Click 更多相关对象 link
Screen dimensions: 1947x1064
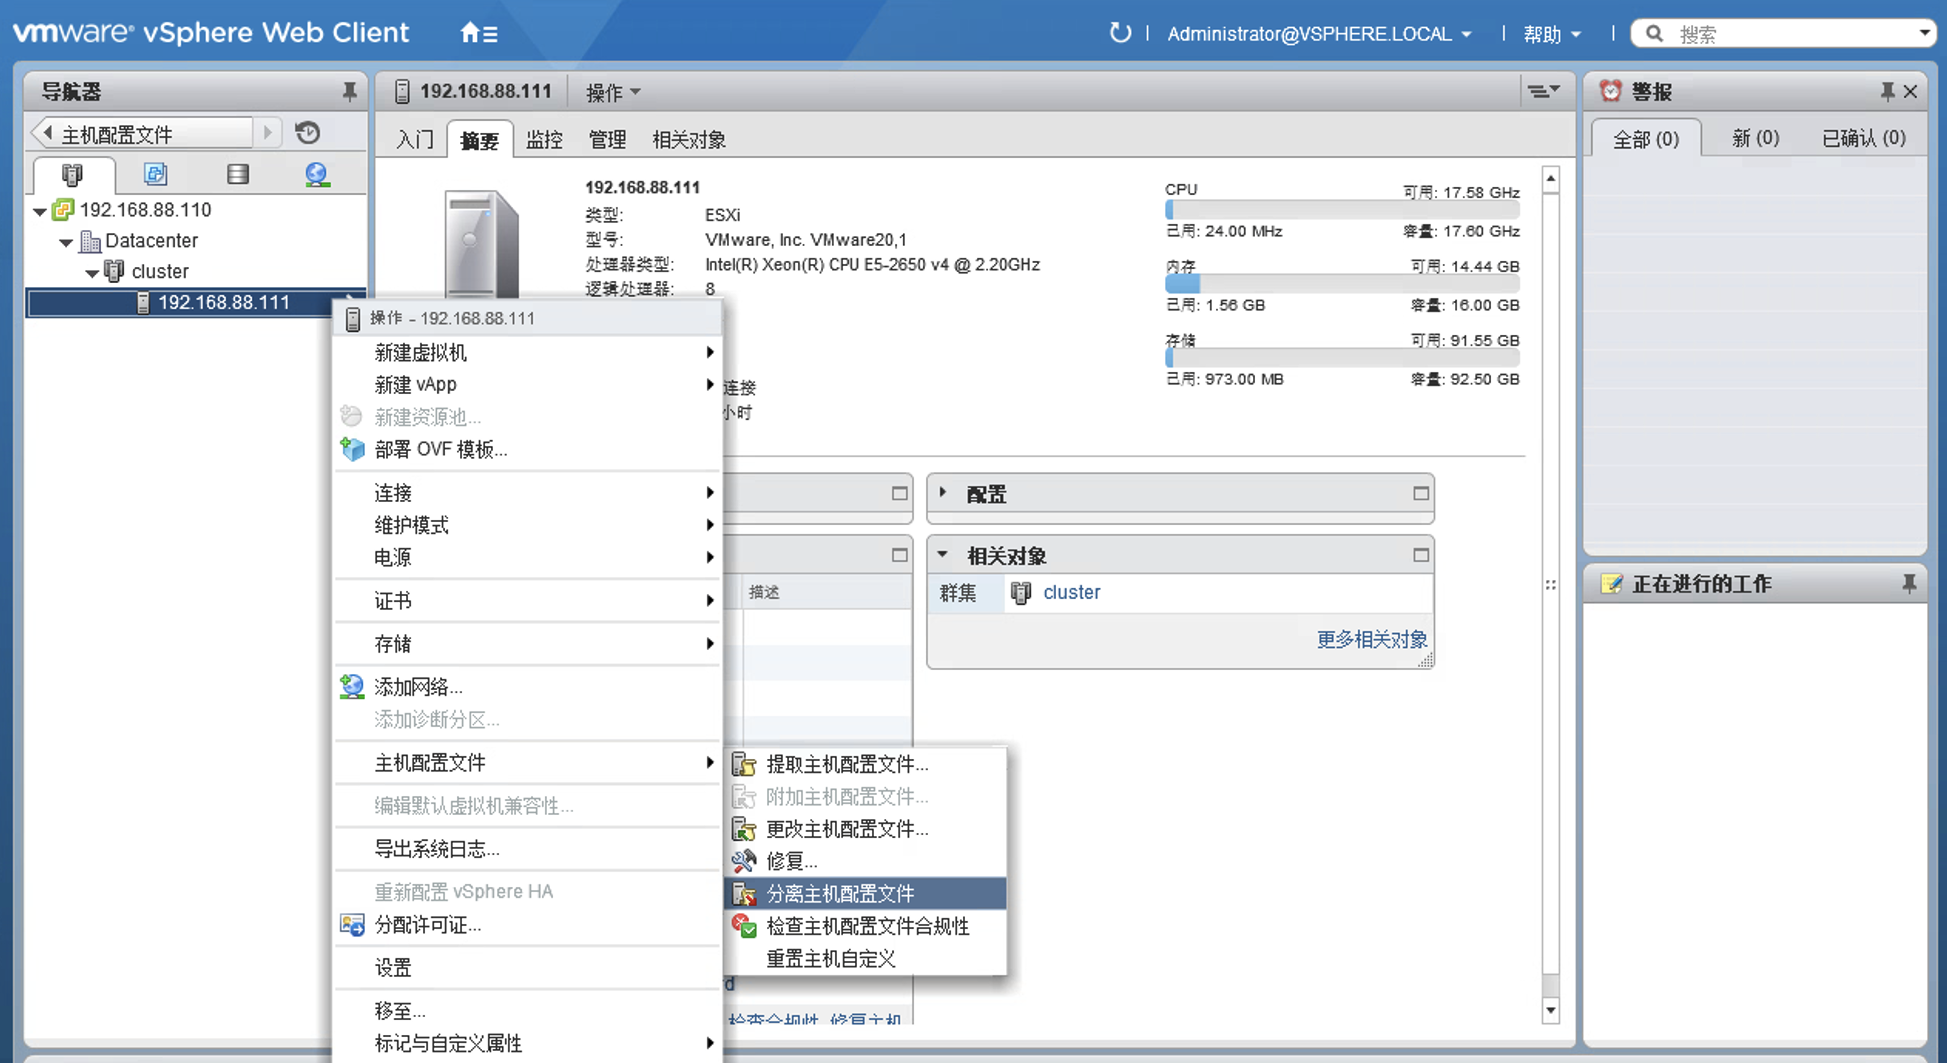click(x=1371, y=639)
